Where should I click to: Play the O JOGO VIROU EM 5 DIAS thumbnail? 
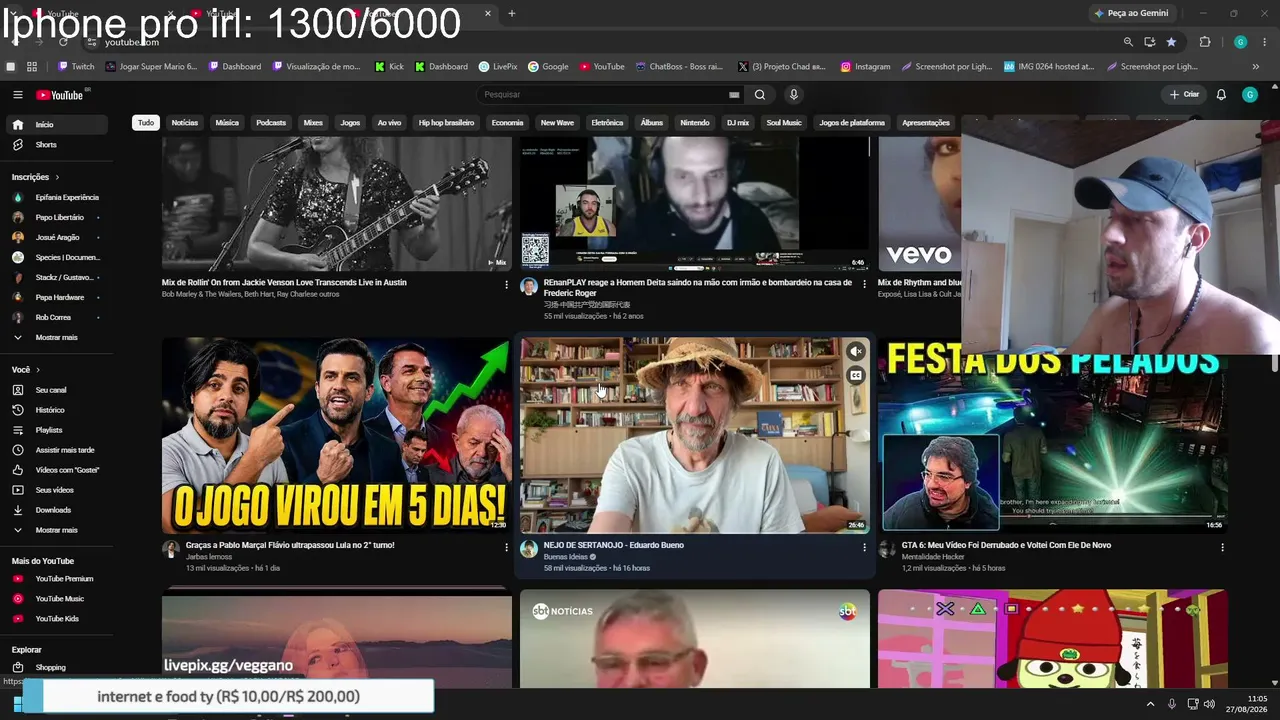(x=336, y=436)
